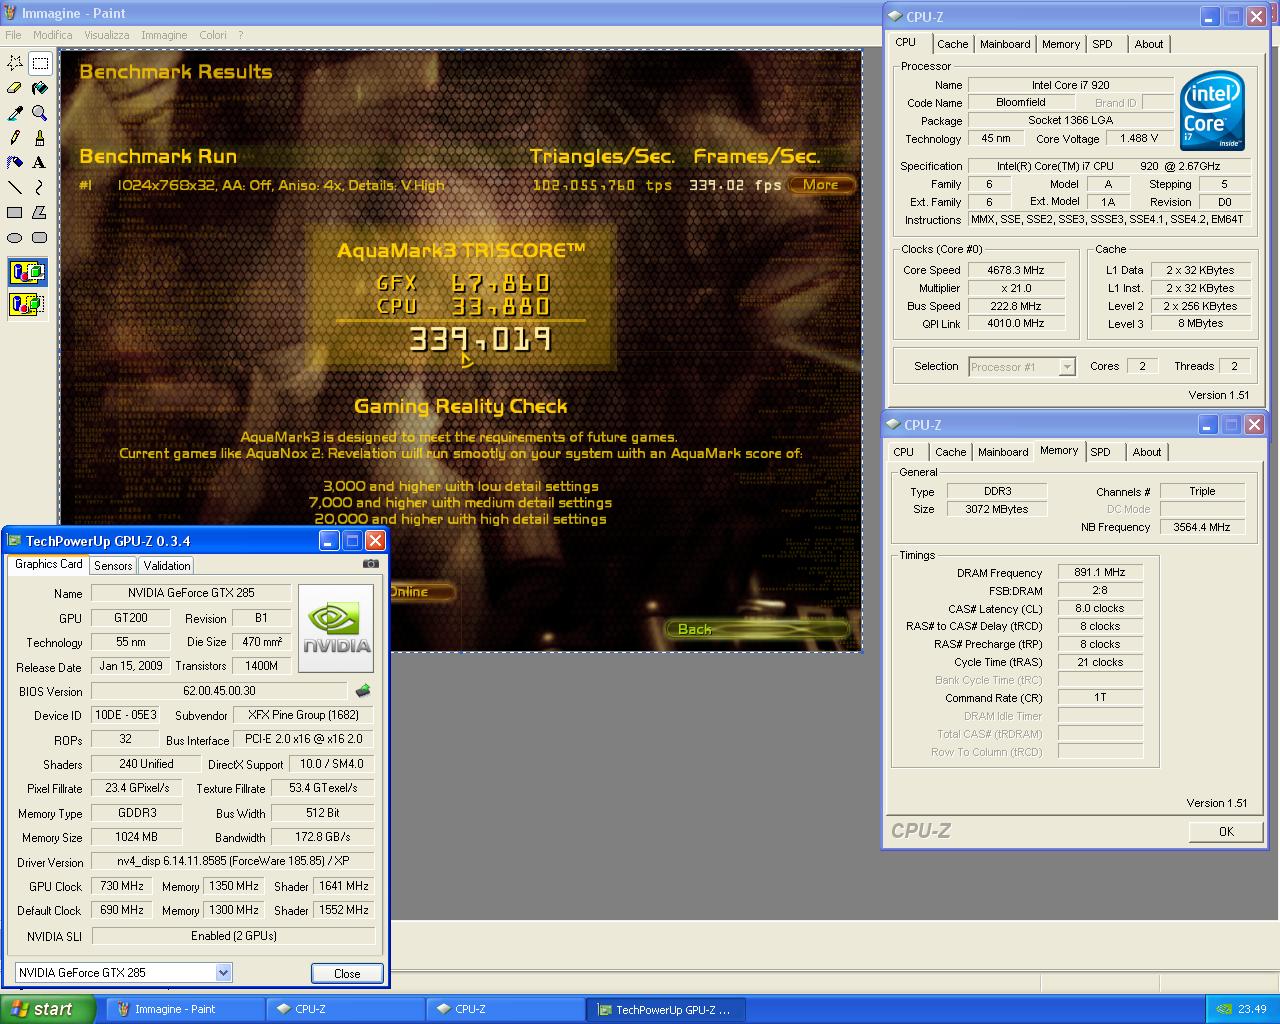Pick the Rounded Rectangle tool
Screen dimensions: 1280x1024
pos(40,237)
